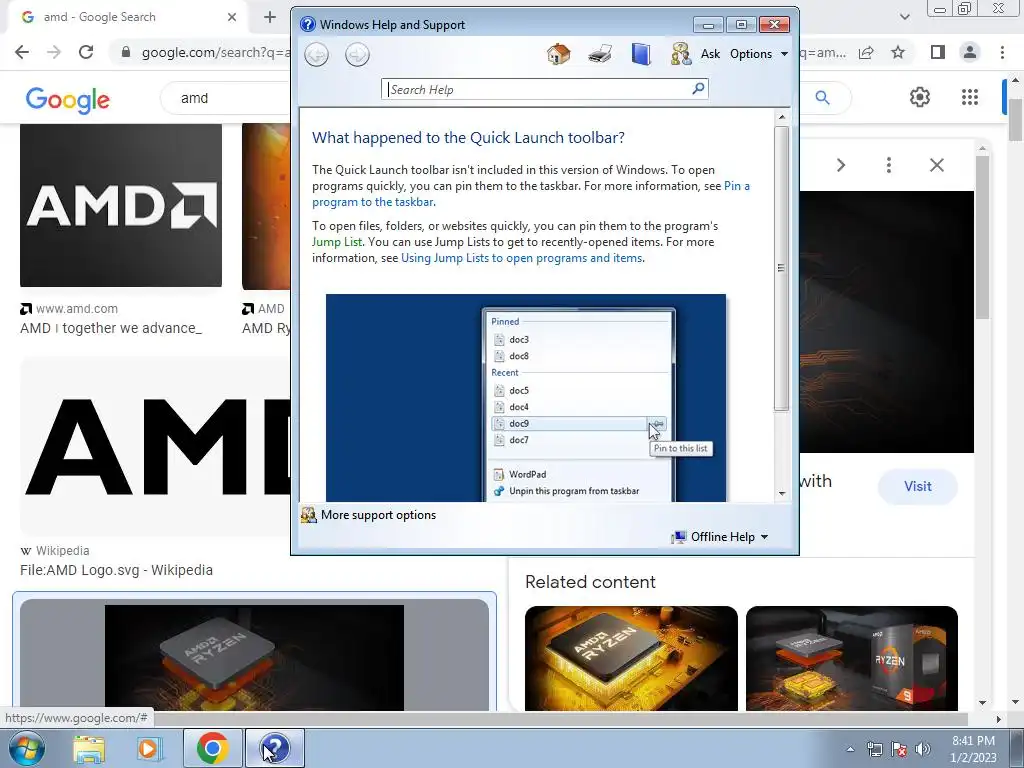Click Action Center flag icon
The width and height of the screenshot is (1024, 768).
(899, 749)
